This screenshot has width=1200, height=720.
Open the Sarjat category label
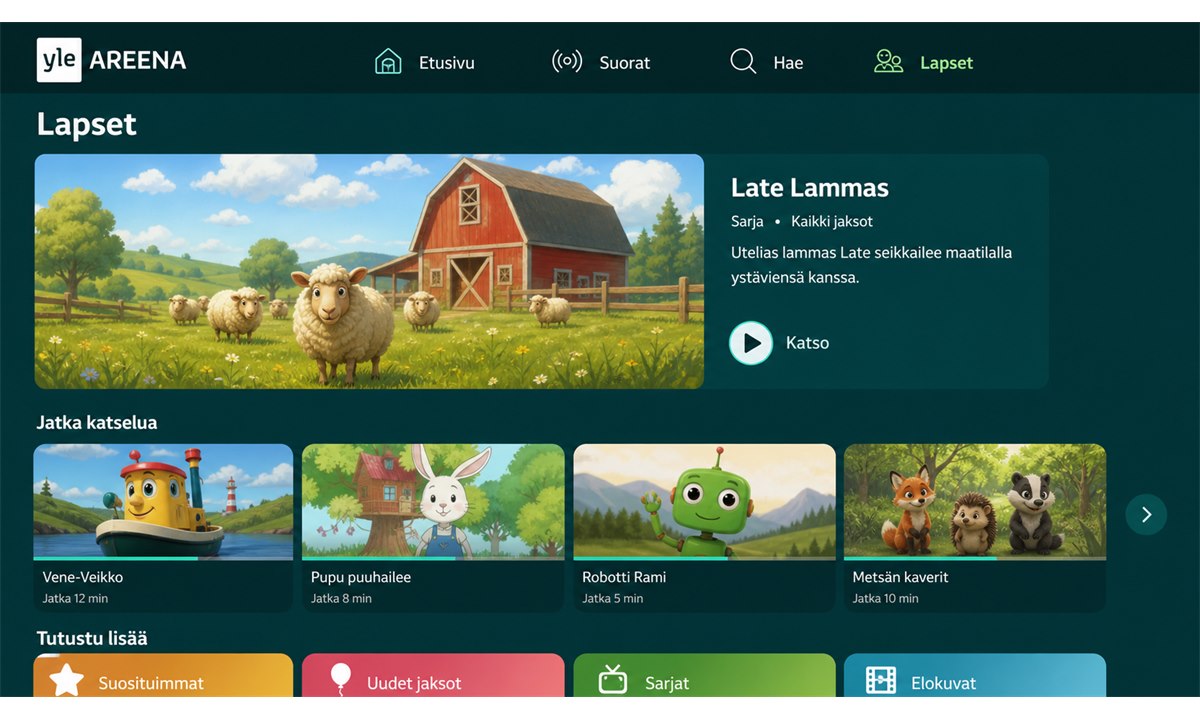(667, 684)
